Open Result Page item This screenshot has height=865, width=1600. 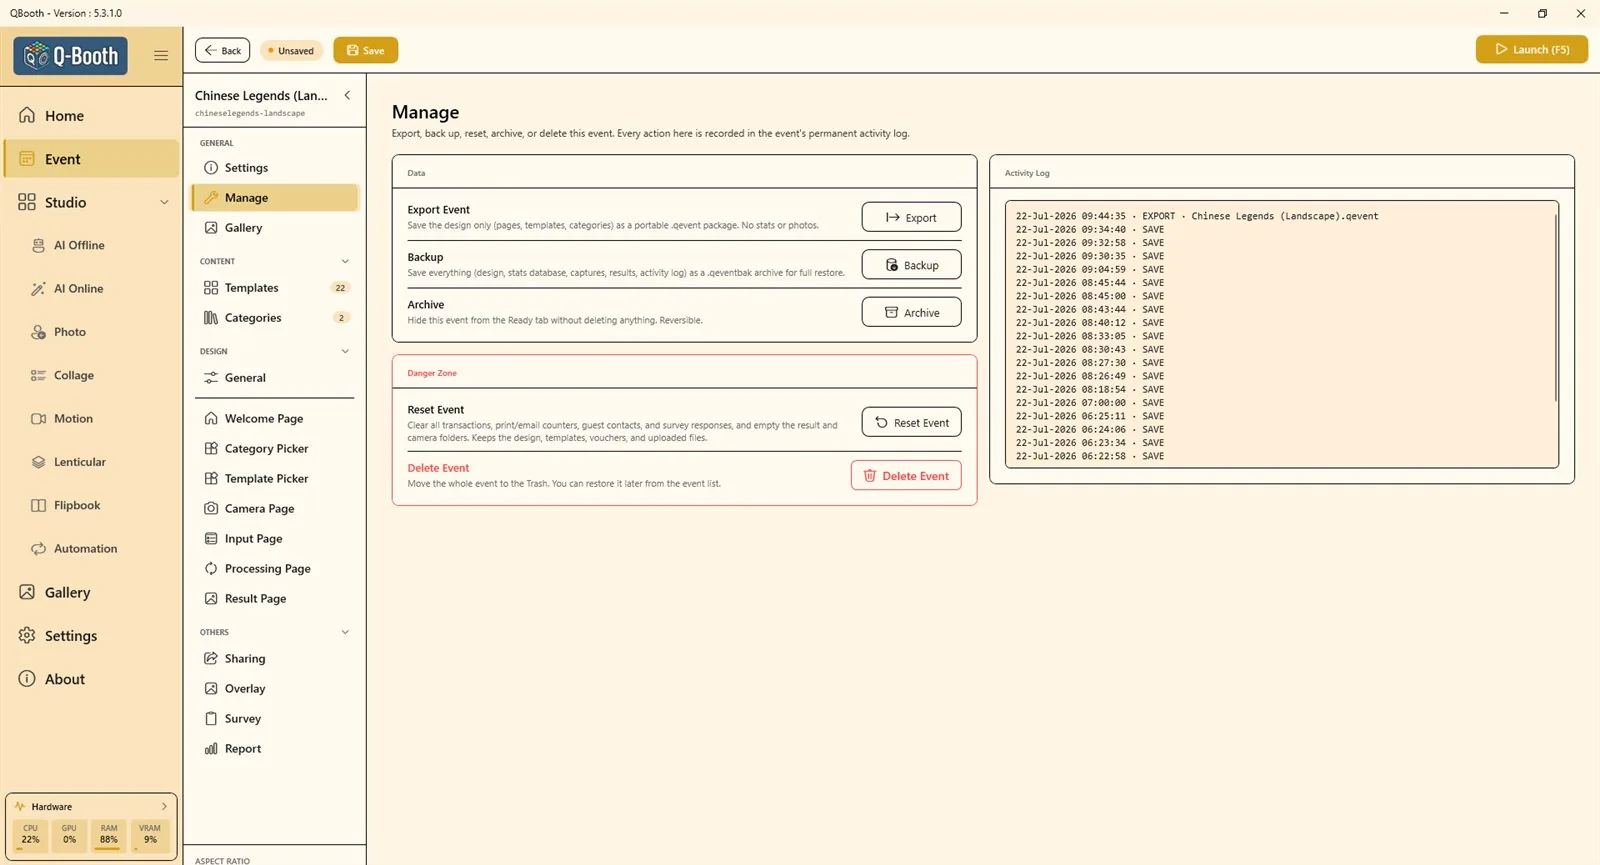click(x=275, y=599)
